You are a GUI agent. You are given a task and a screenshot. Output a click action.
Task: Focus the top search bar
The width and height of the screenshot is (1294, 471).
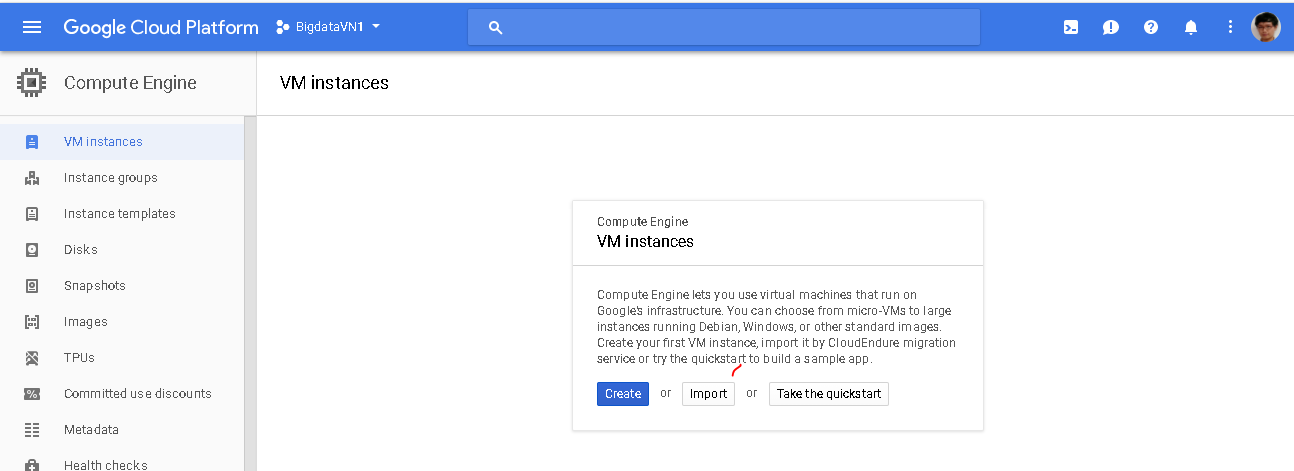[x=724, y=27]
